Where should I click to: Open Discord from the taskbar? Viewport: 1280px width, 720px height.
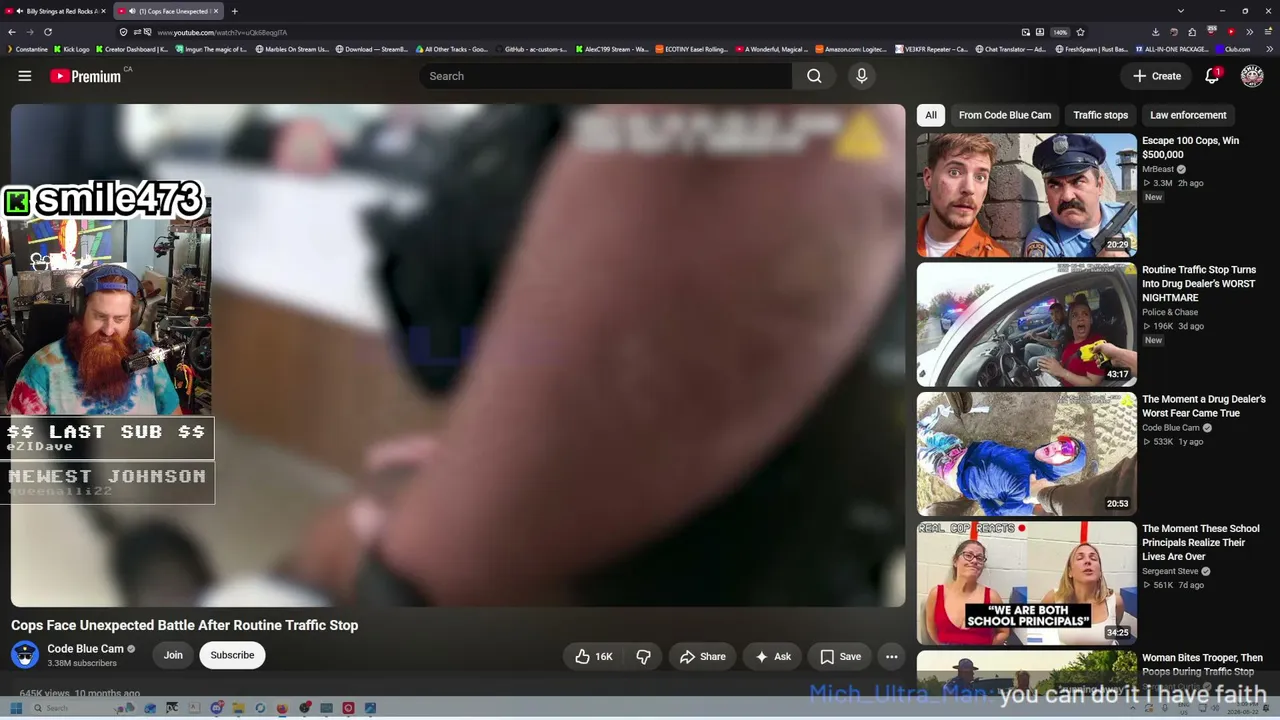click(x=216, y=708)
